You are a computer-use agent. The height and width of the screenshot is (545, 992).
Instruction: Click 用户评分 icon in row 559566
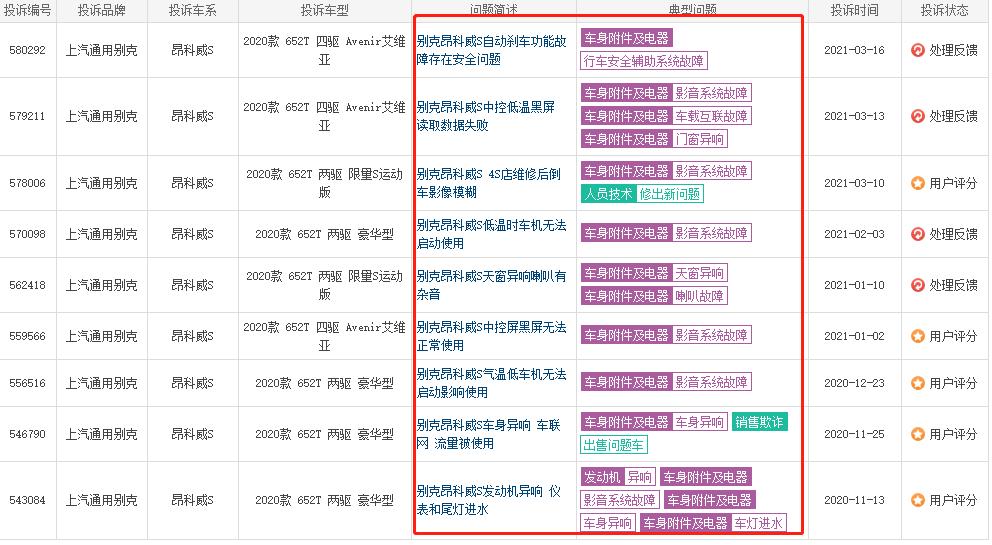[x=917, y=336]
